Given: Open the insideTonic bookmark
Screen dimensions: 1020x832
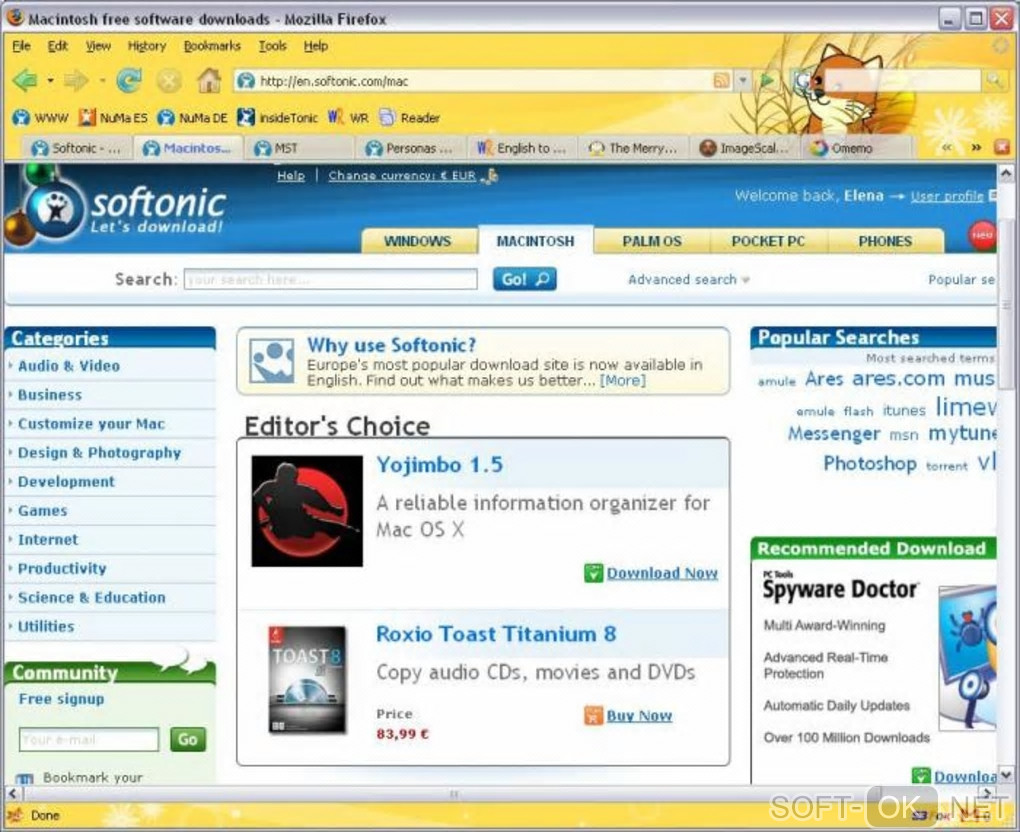Looking at the screenshot, I should coord(277,118).
